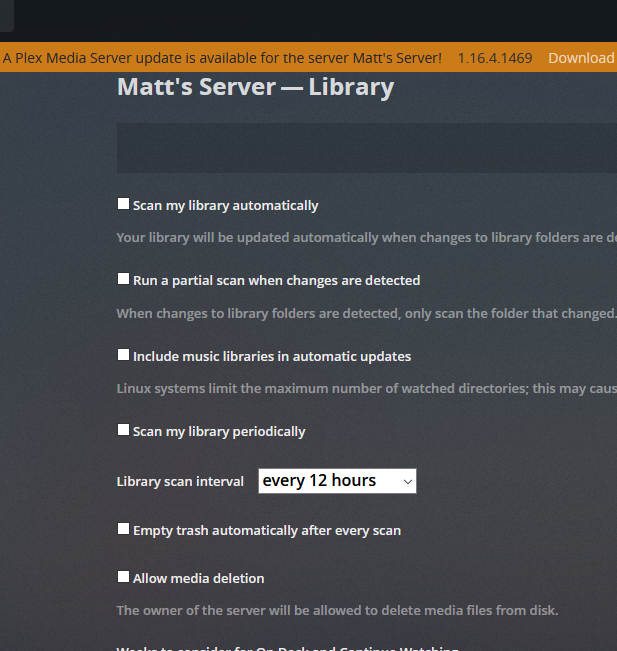617x651 pixels.
Task: Click the Library scan interval label
Action: click(180, 482)
